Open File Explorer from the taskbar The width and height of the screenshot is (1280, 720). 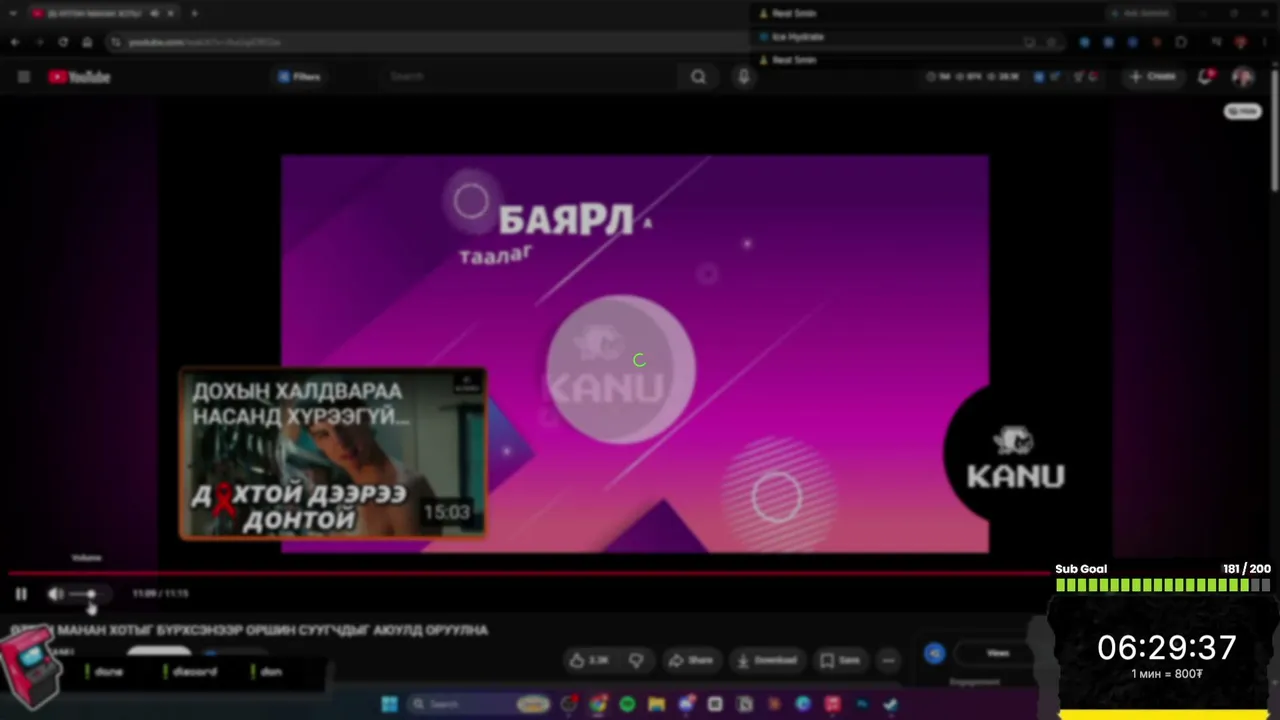[x=656, y=704]
